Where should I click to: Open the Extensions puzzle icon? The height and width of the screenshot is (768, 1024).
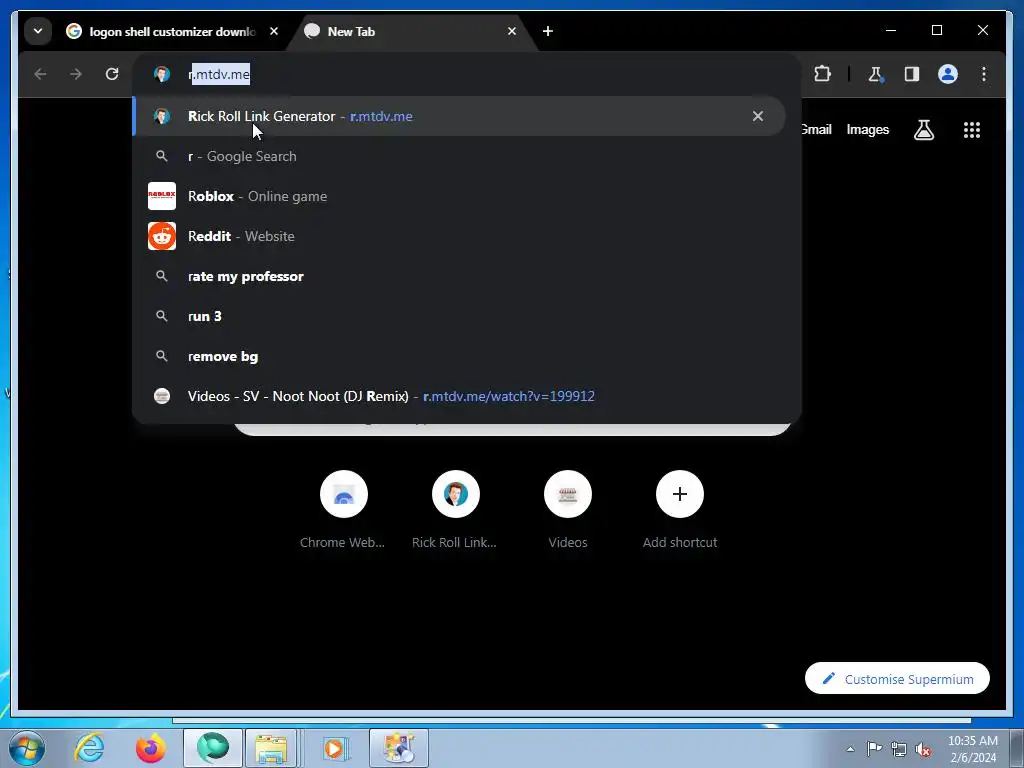(822, 74)
